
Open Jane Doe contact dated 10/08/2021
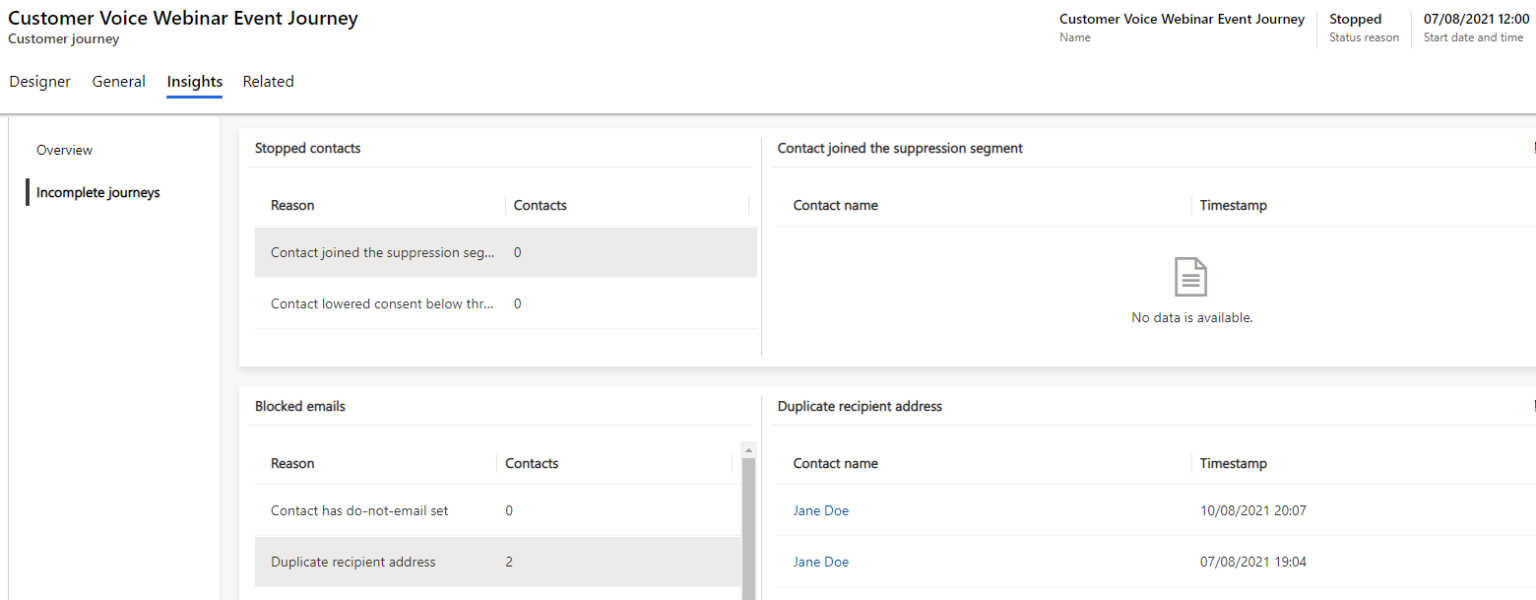(x=821, y=511)
